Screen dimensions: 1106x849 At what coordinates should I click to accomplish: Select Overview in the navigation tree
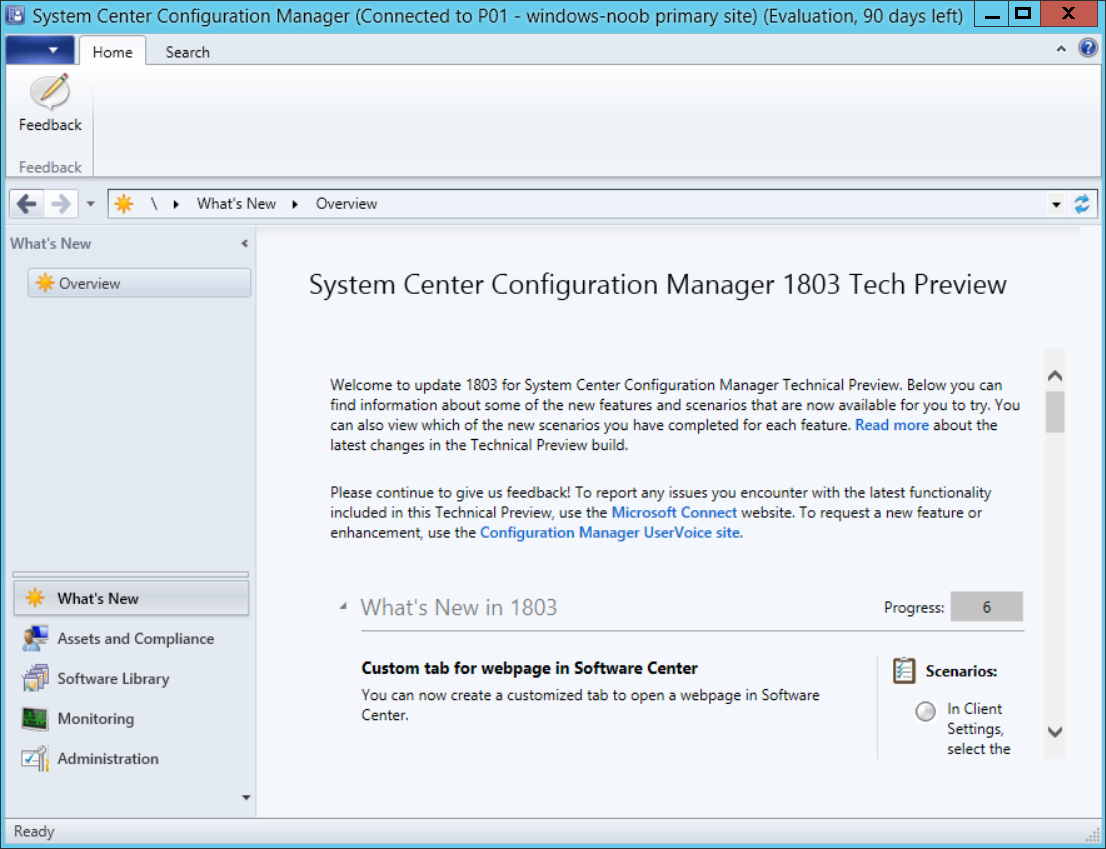(x=139, y=283)
